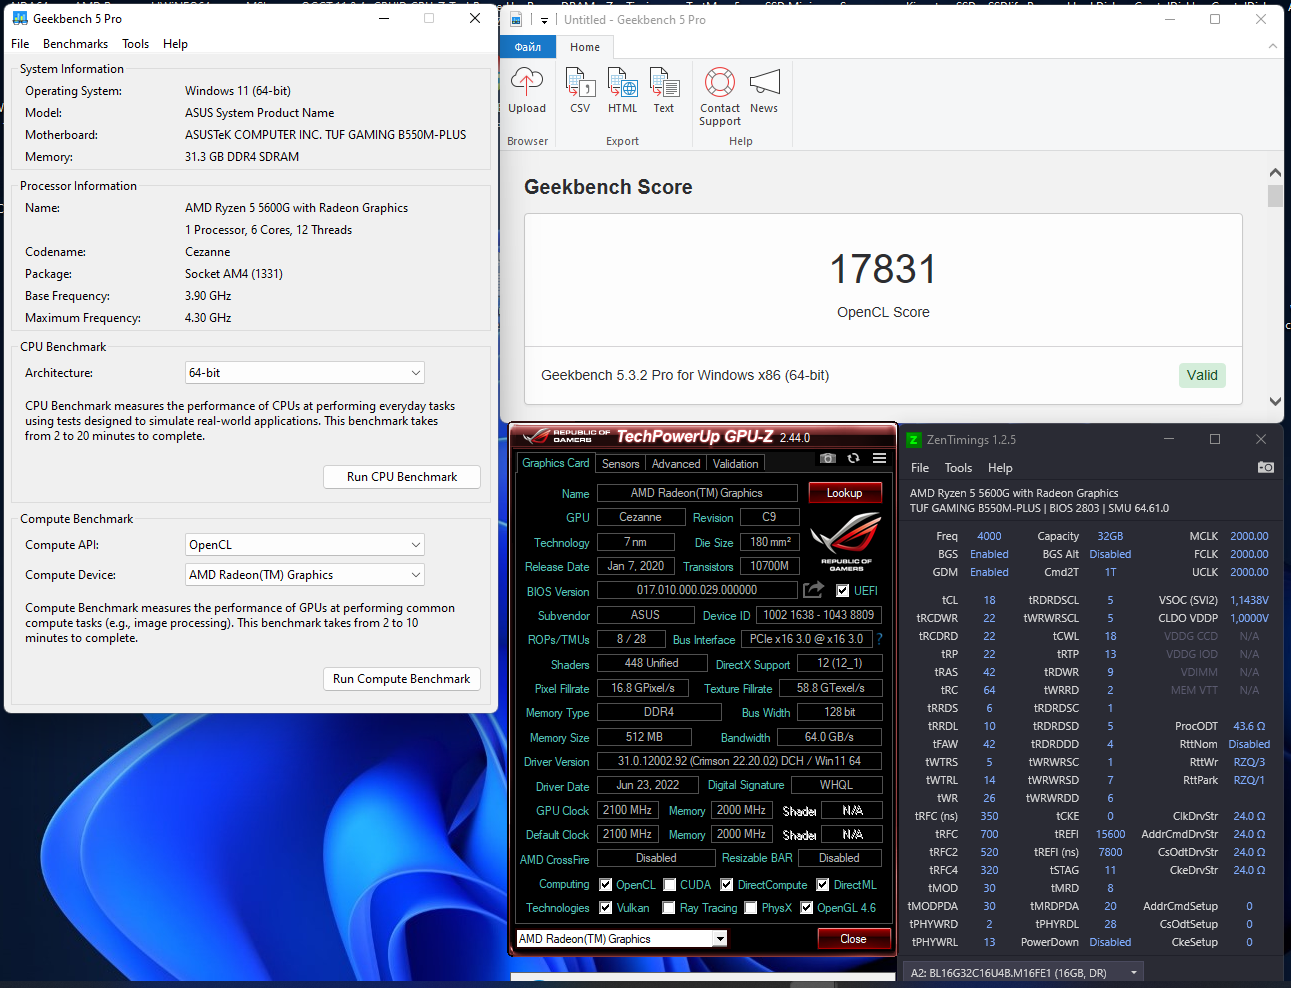1291x988 pixels.
Task: Click the results scrollbar up arrow
Action: 1275,173
